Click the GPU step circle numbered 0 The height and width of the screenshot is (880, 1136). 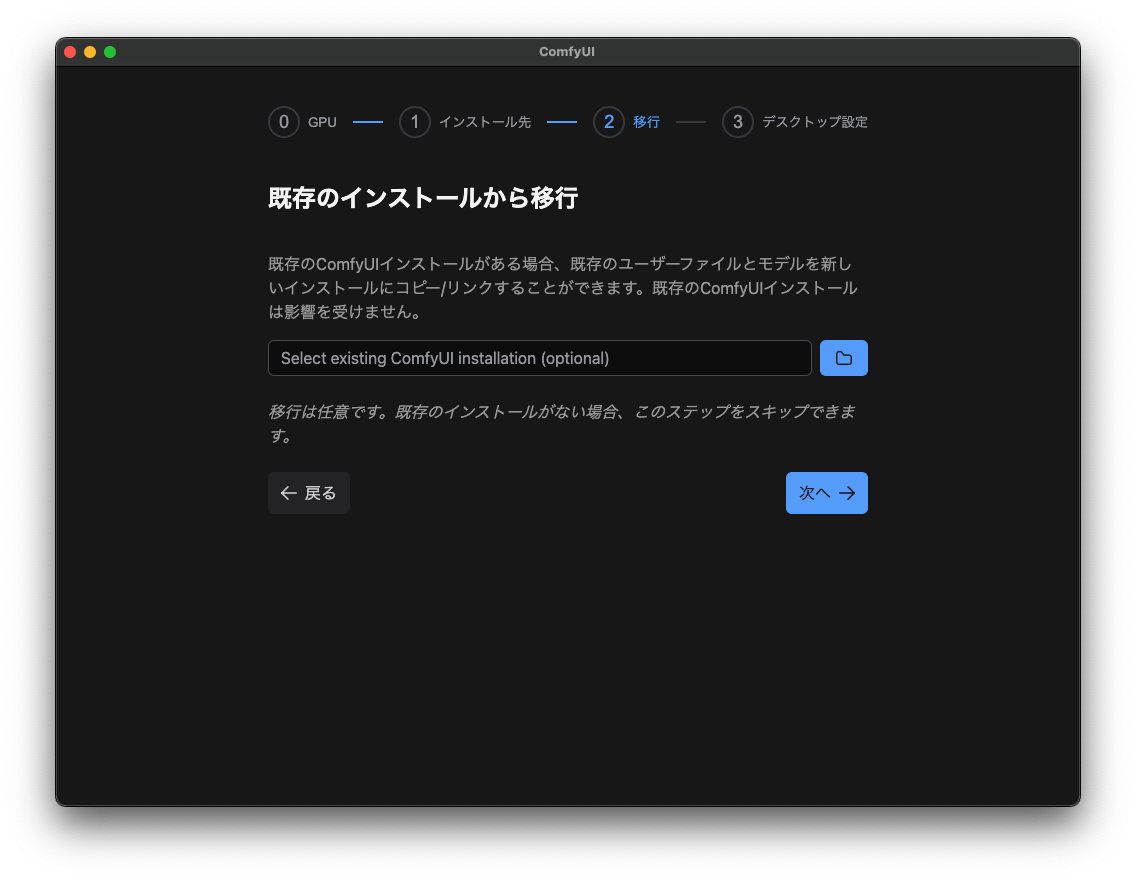point(284,121)
